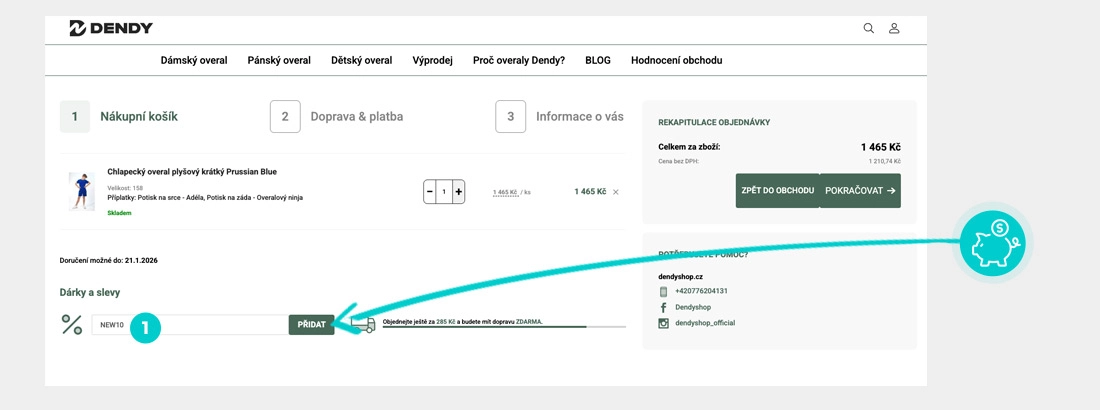This screenshot has height=410, width=1100.
Task: Open search with the magnifier icon
Action: pyautogui.click(x=868, y=28)
